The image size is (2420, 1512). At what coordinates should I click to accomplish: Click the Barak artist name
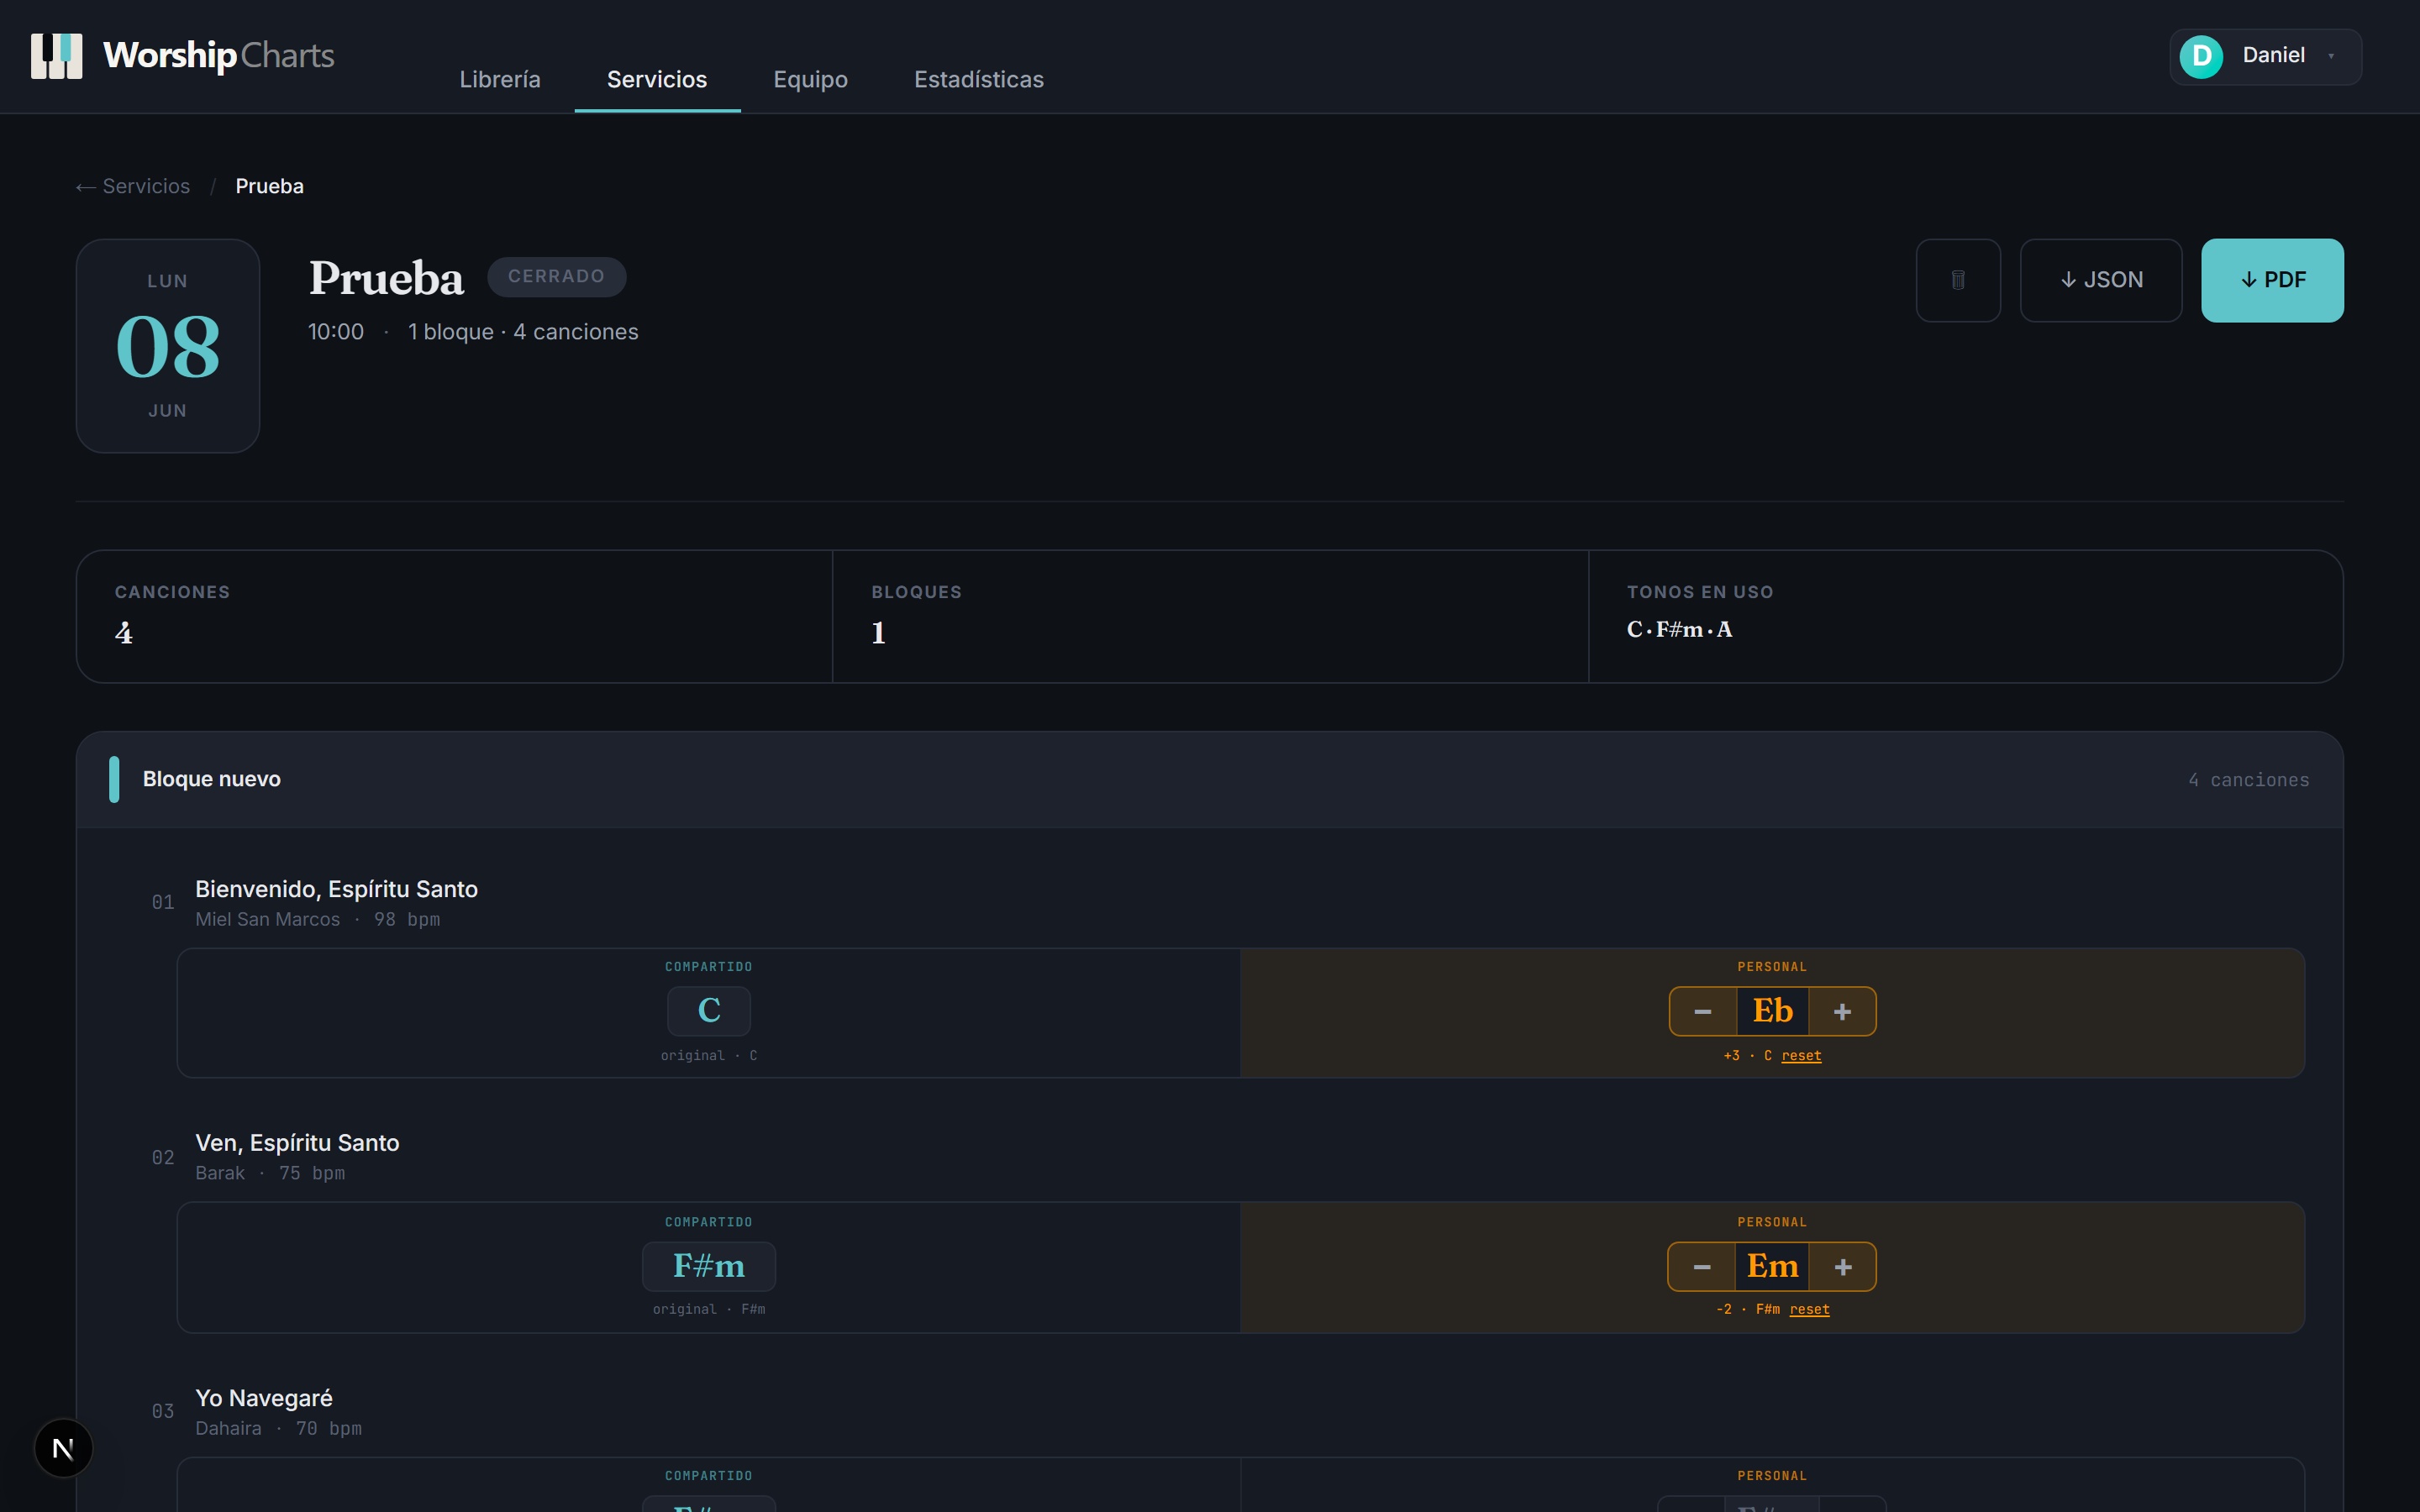tap(220, 1174)
